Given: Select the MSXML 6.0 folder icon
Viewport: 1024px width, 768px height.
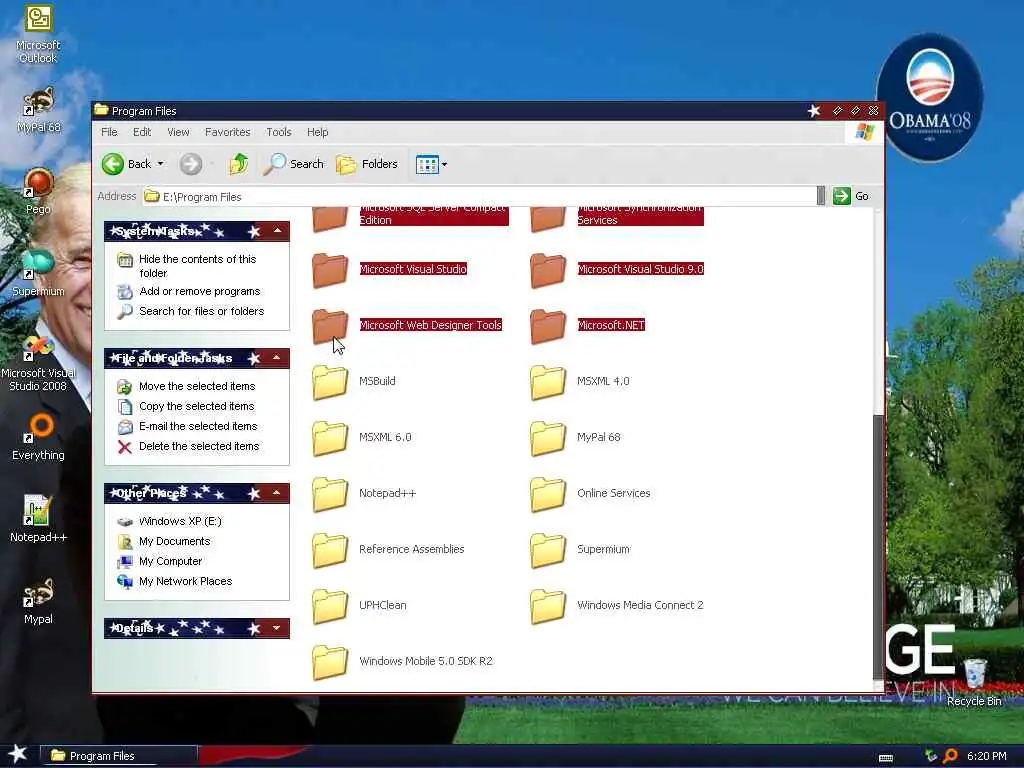Looking at the screenshot, I should pos(330,438).
